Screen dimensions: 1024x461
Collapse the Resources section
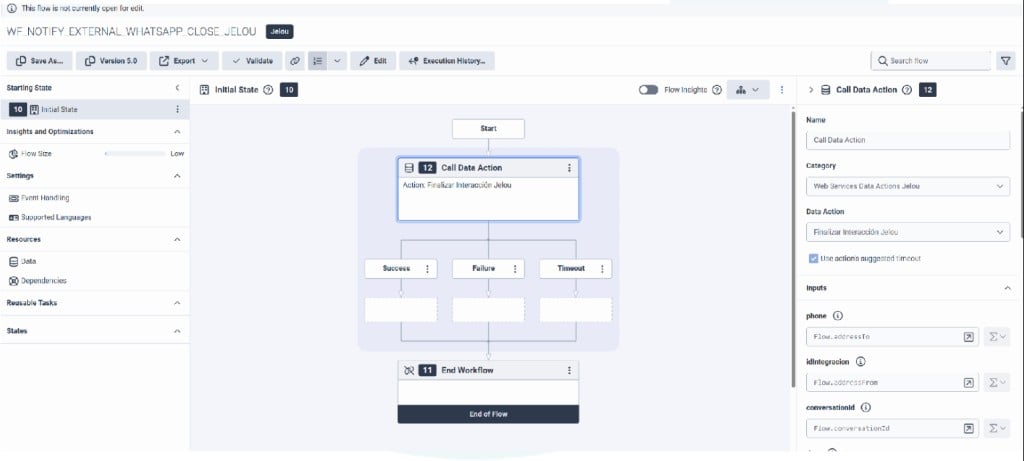[x=177, y=240]
